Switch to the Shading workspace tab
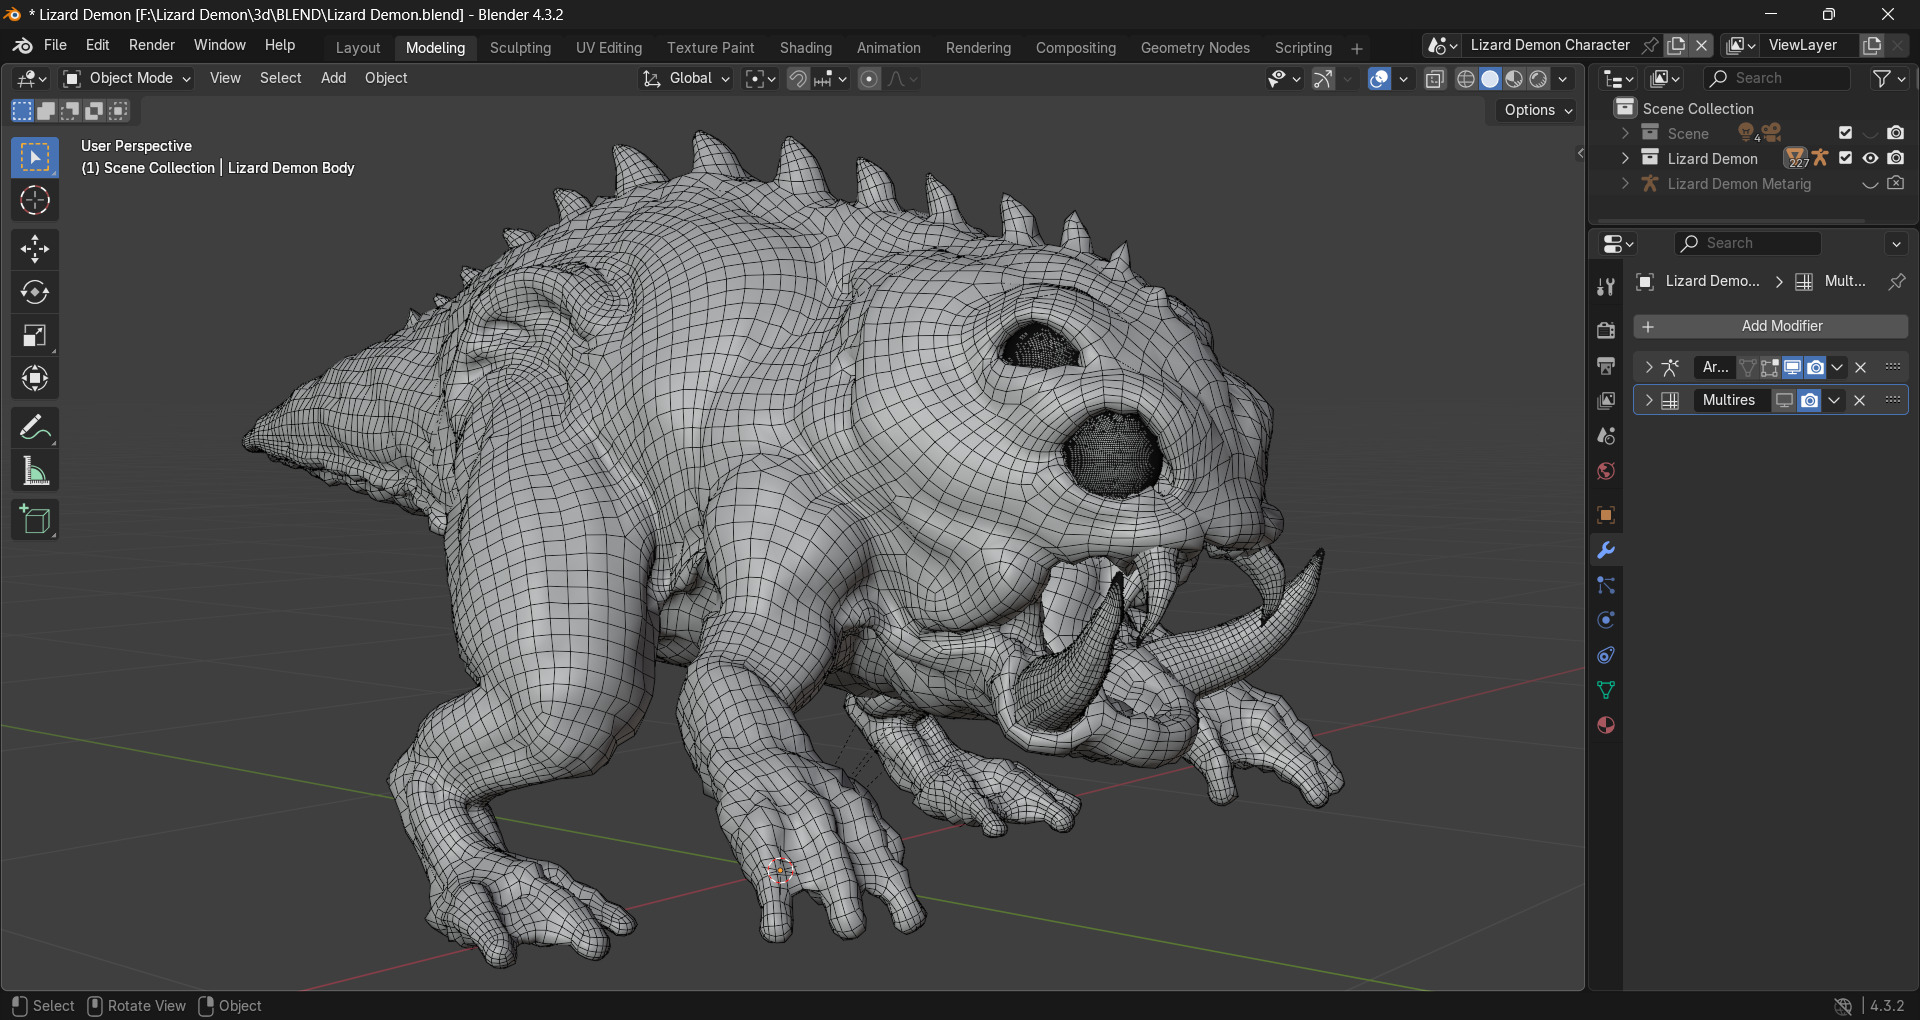Image resolution: width=1920 pixels, height=1020 pixels. pos(806,48)
